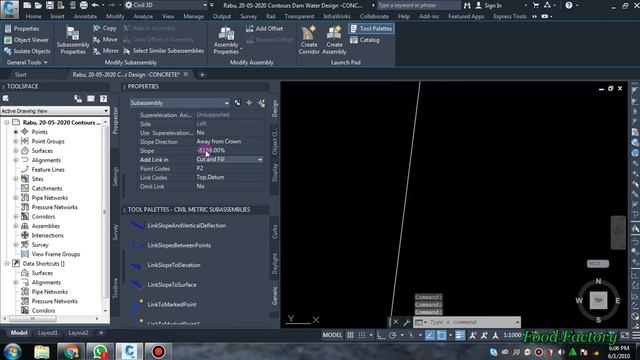Switch MODEL space button in status bar

click(332, 335)
